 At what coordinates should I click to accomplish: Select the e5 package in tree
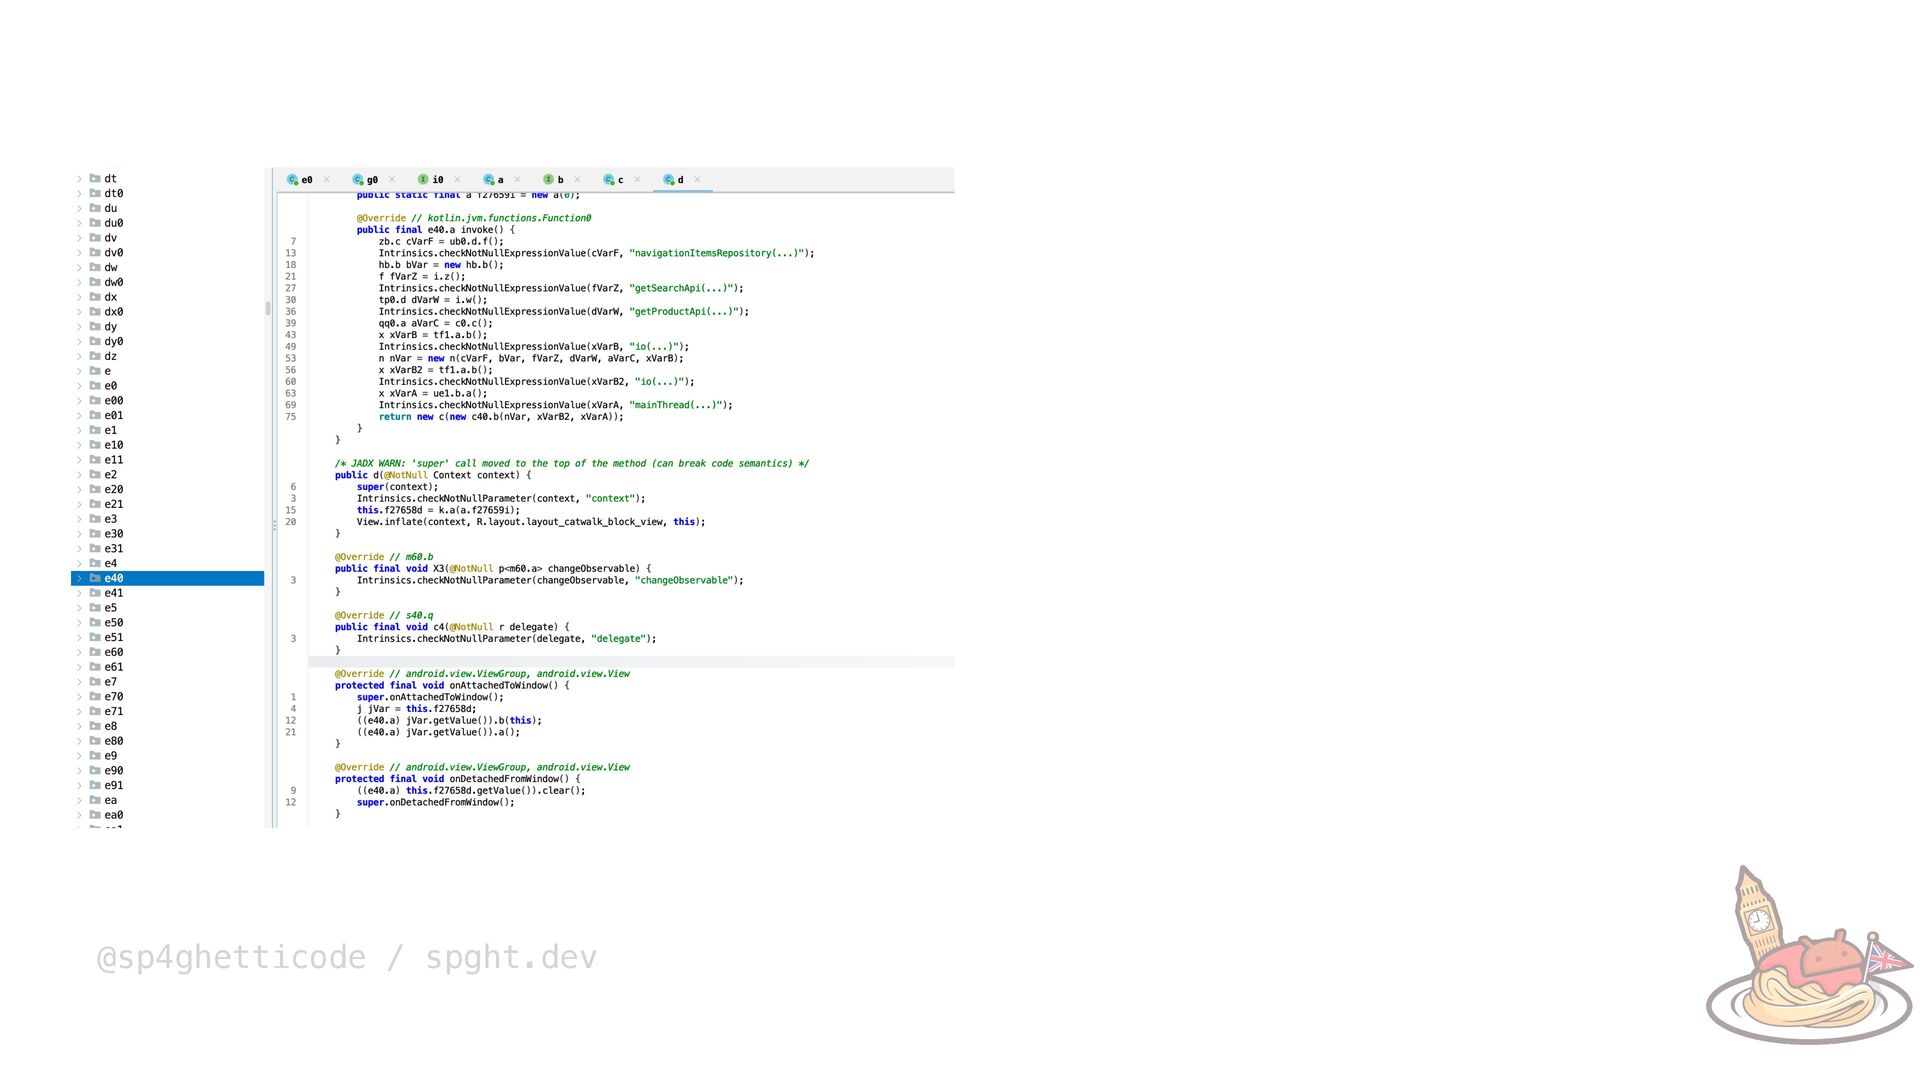[110, 608]
